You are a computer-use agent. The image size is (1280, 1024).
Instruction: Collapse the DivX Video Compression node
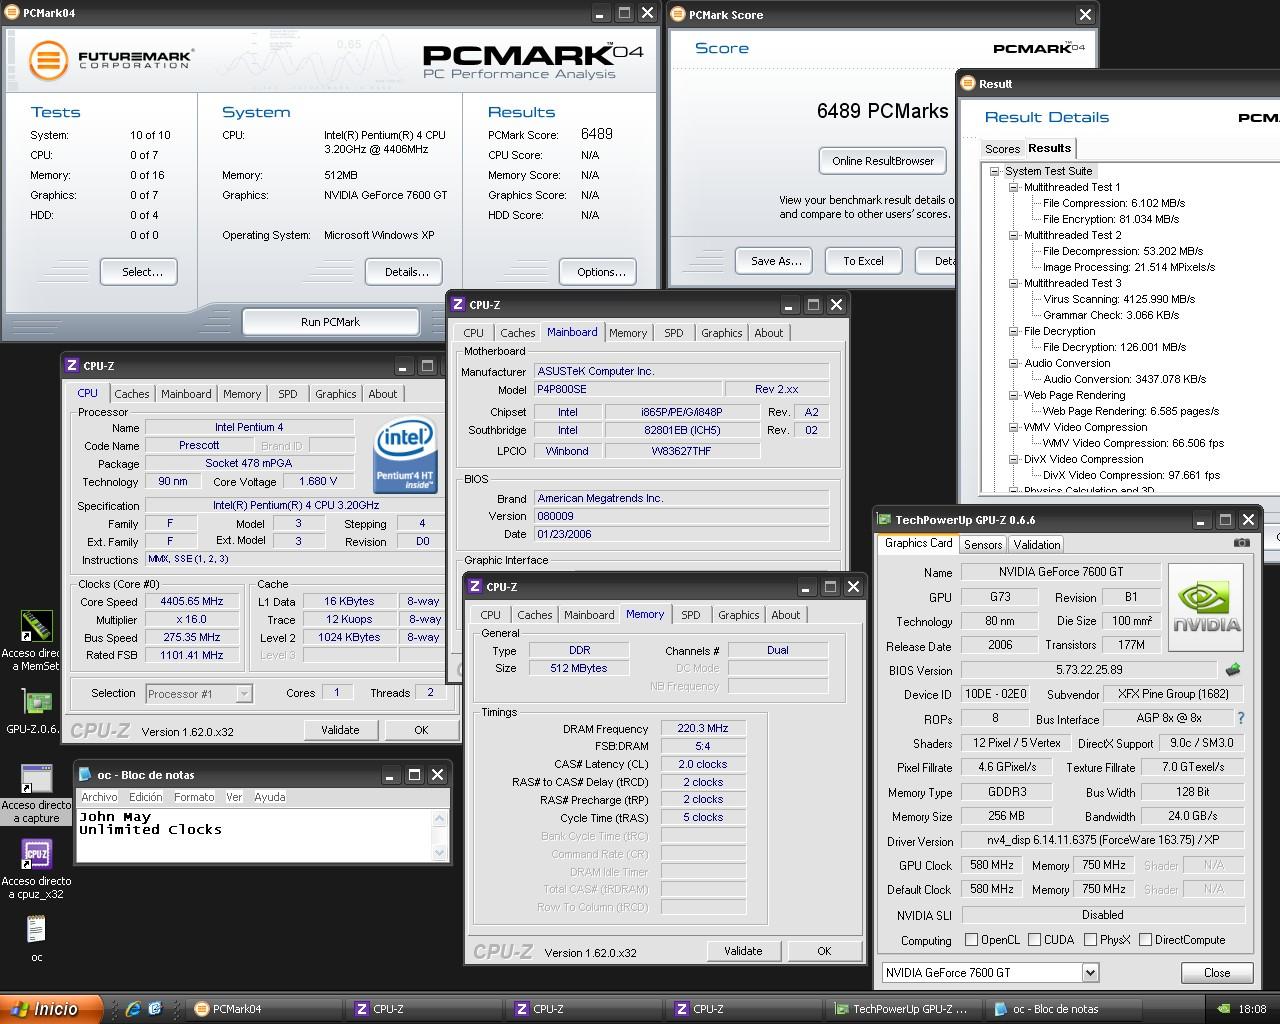coord(1014,459)
